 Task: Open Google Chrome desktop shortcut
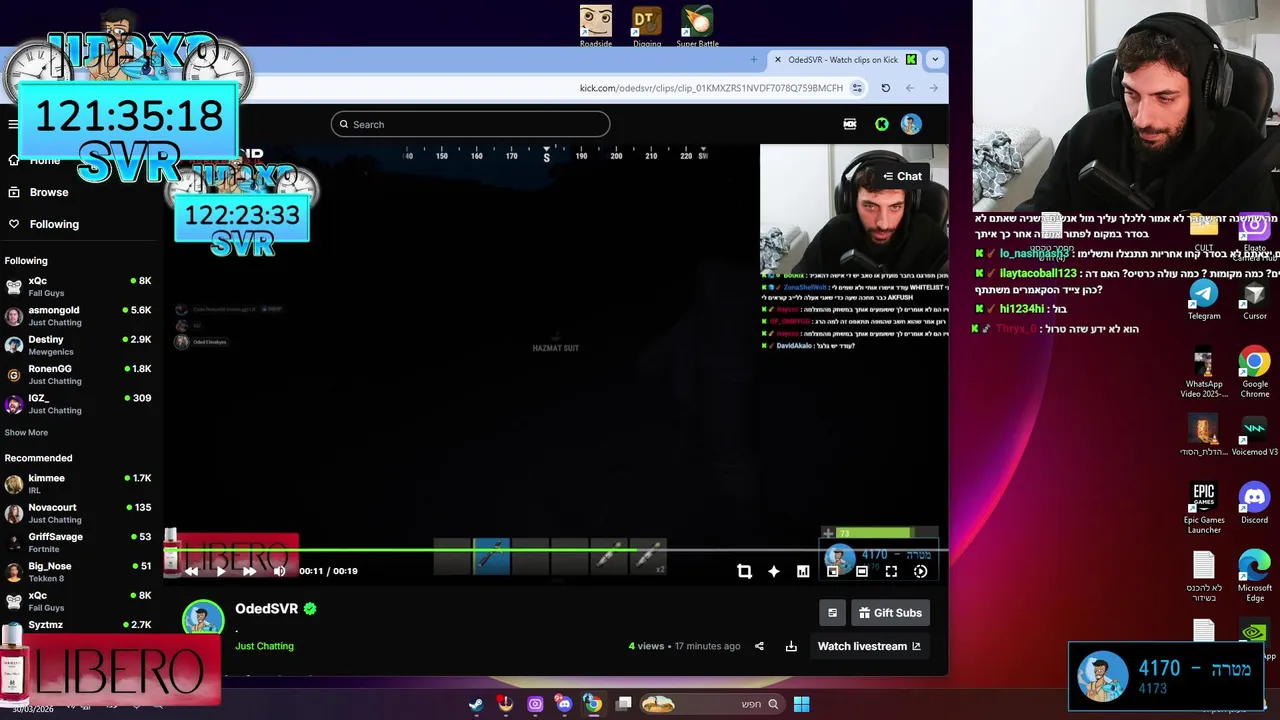coord(1255,372)
